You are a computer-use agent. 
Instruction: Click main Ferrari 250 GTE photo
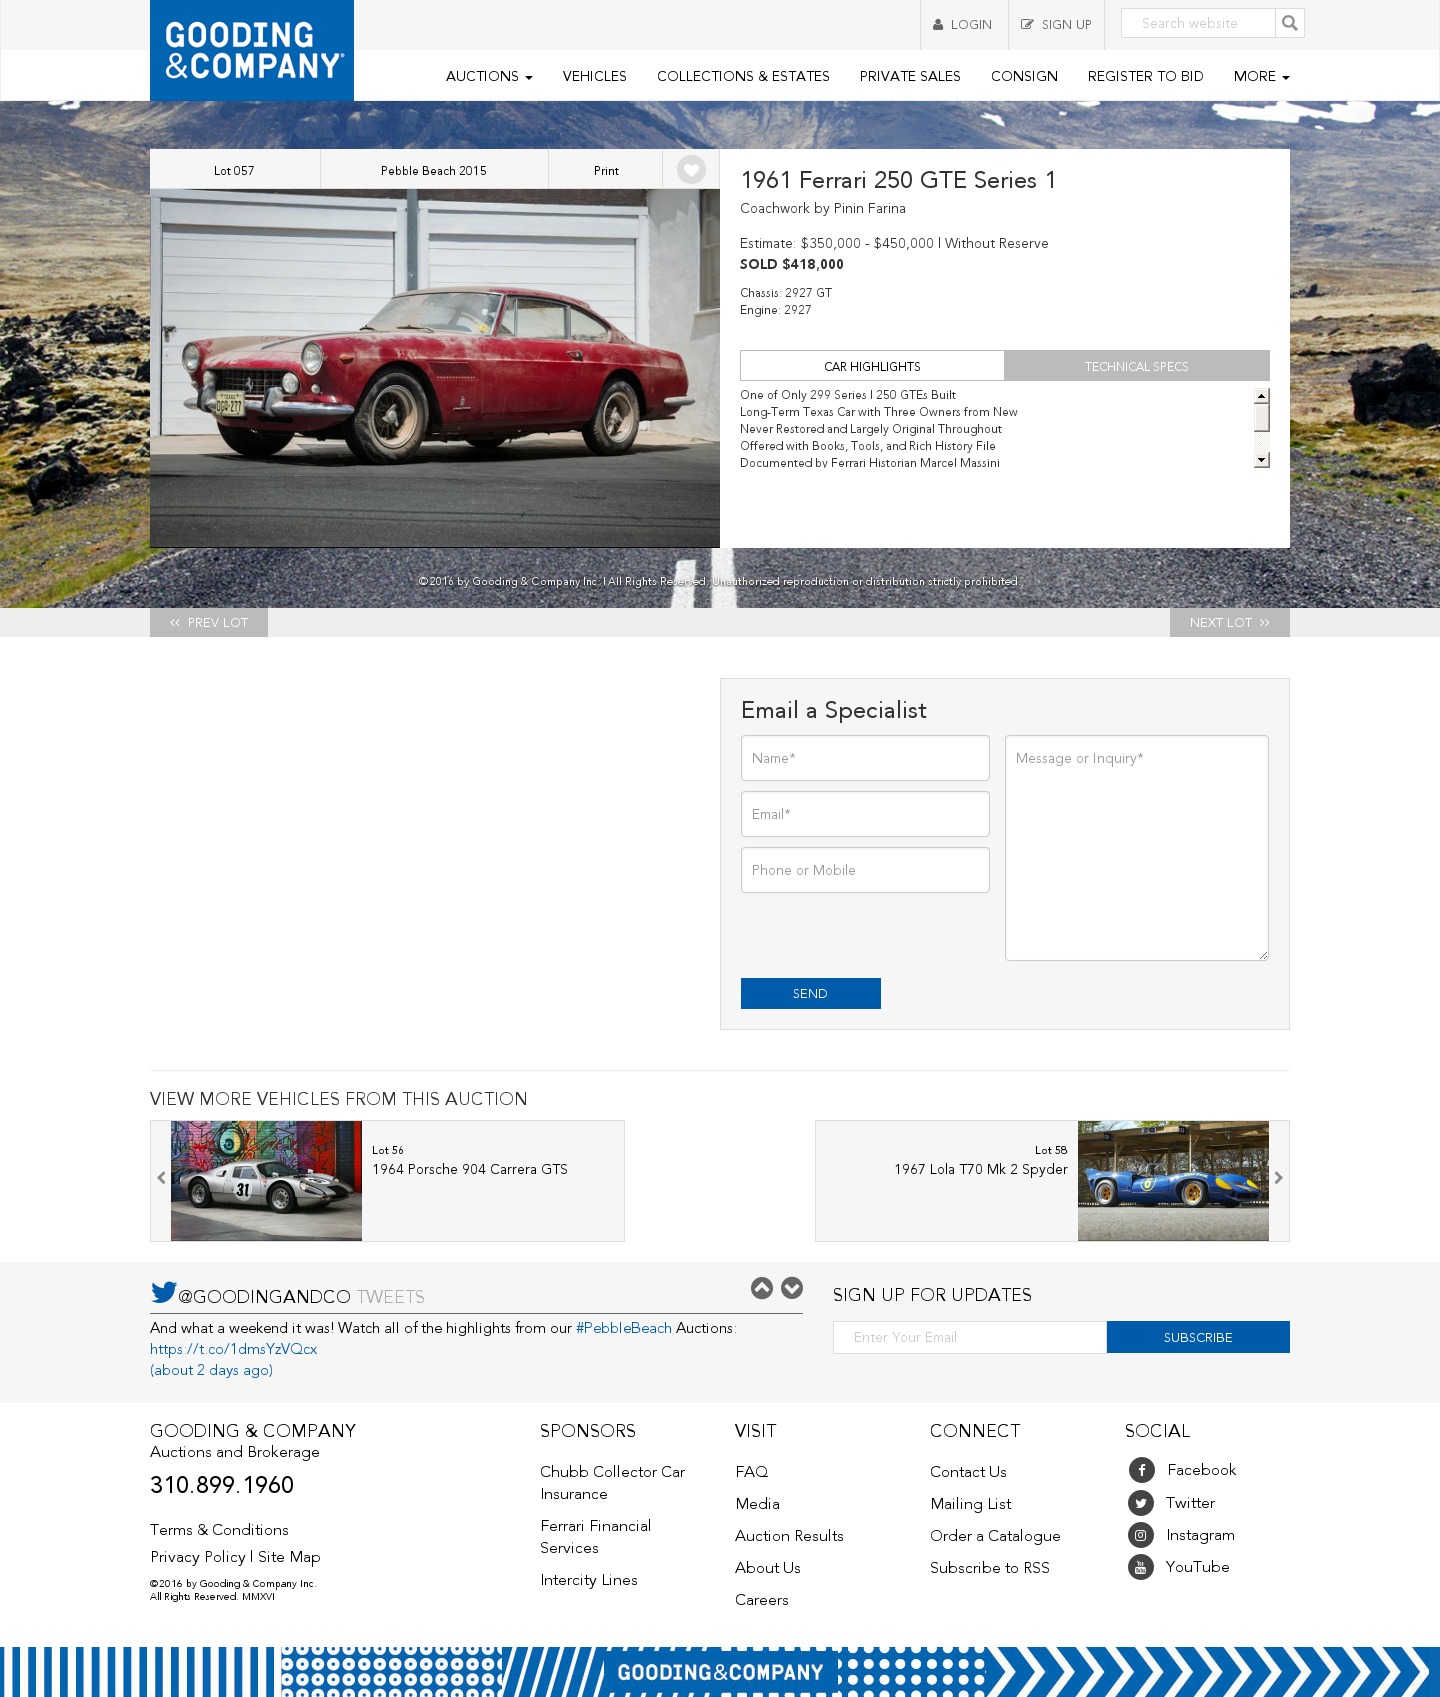click(435, 368)
